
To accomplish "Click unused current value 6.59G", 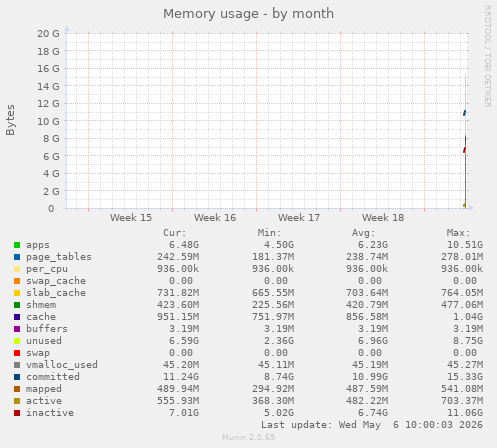I will click(184, 341).
